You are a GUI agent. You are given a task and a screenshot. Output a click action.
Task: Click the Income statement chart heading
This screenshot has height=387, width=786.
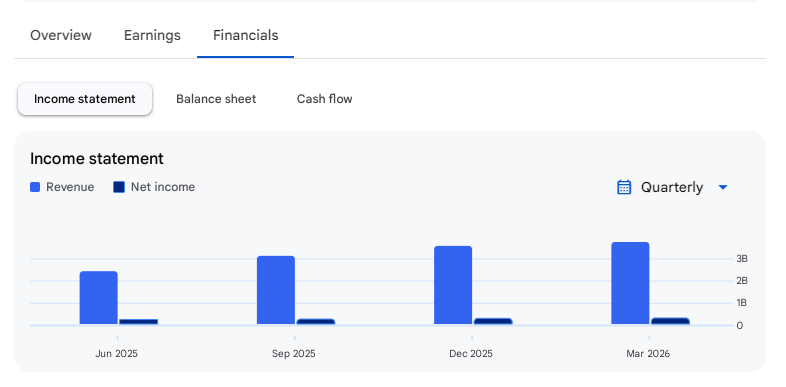[97, 158]
